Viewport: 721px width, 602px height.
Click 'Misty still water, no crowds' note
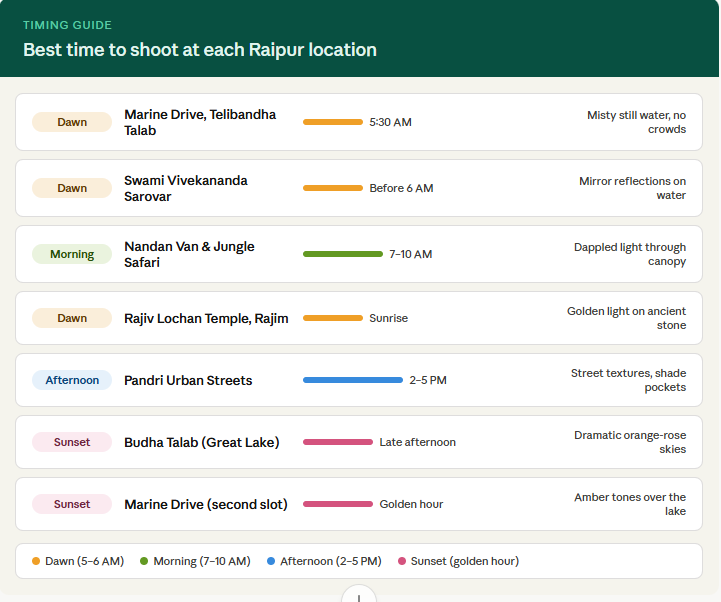pos(636,122)
